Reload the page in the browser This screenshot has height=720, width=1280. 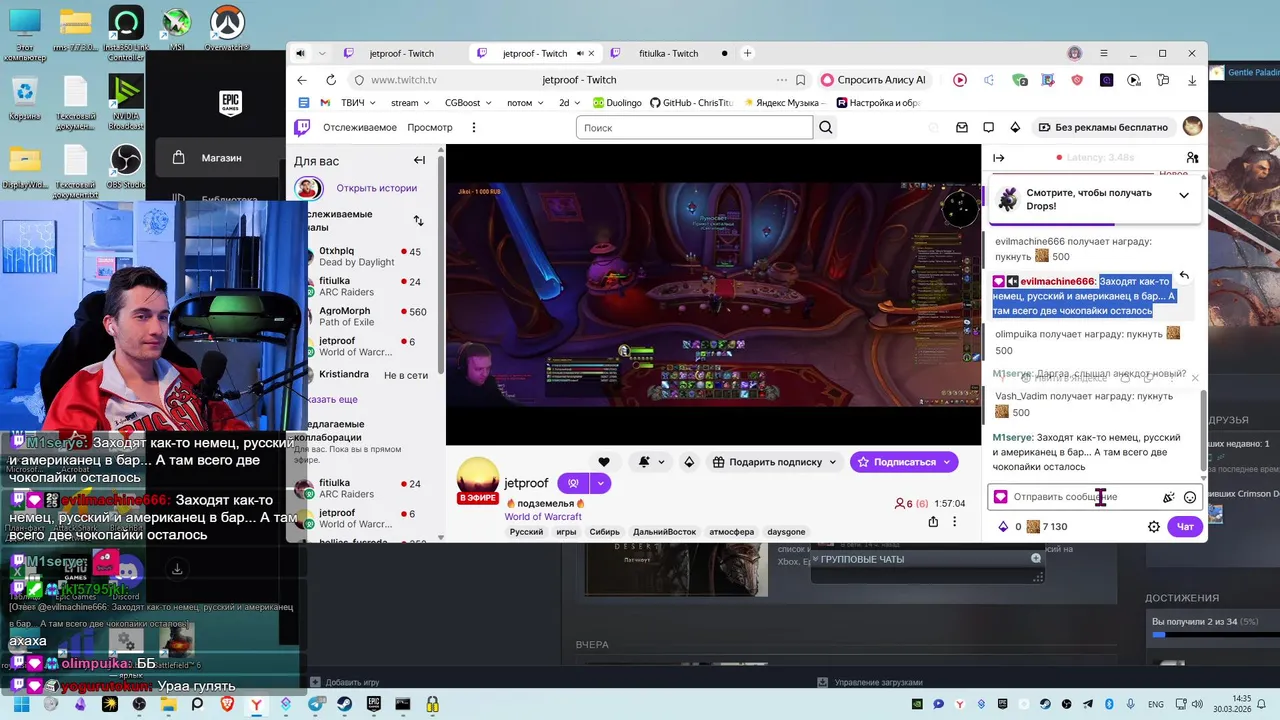tap(331, 80)
